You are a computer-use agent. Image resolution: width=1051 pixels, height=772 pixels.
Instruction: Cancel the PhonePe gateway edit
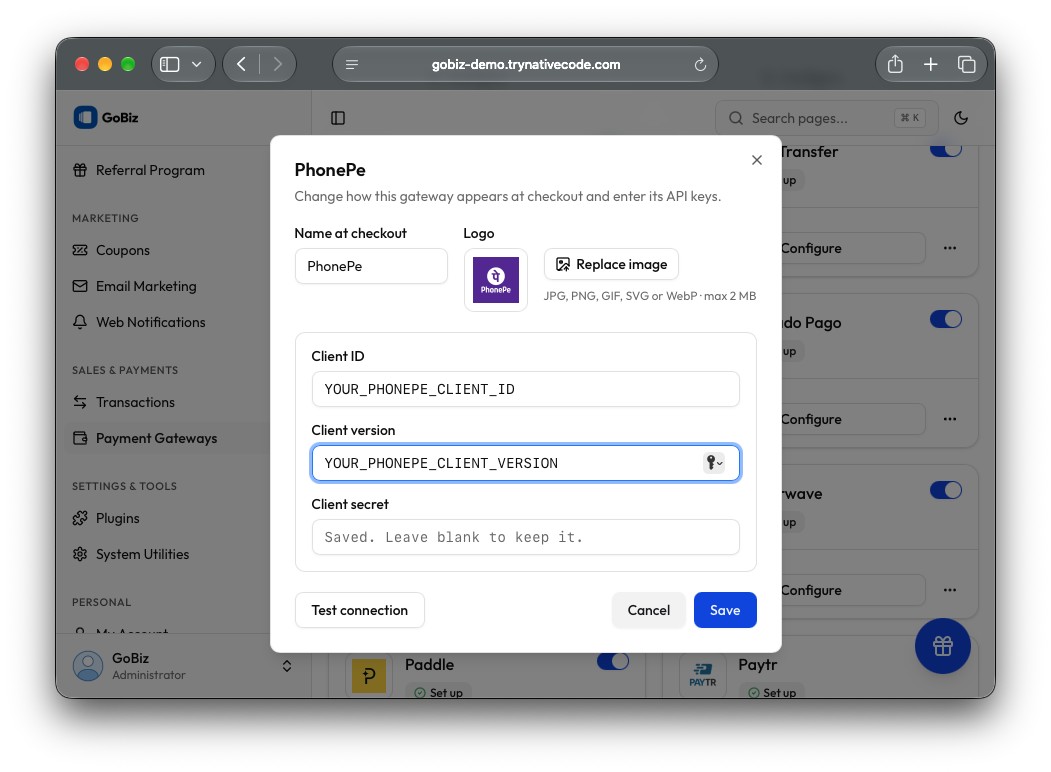tap(648, 610)
